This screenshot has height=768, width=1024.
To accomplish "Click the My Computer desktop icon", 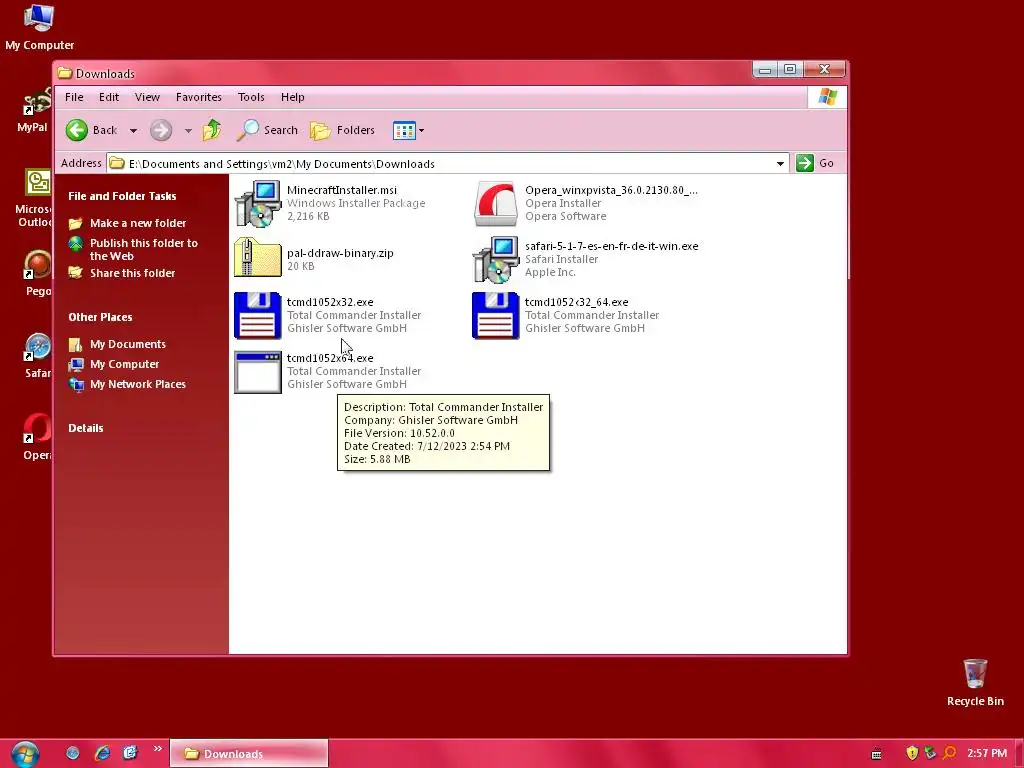I will [x=39, y=27].
